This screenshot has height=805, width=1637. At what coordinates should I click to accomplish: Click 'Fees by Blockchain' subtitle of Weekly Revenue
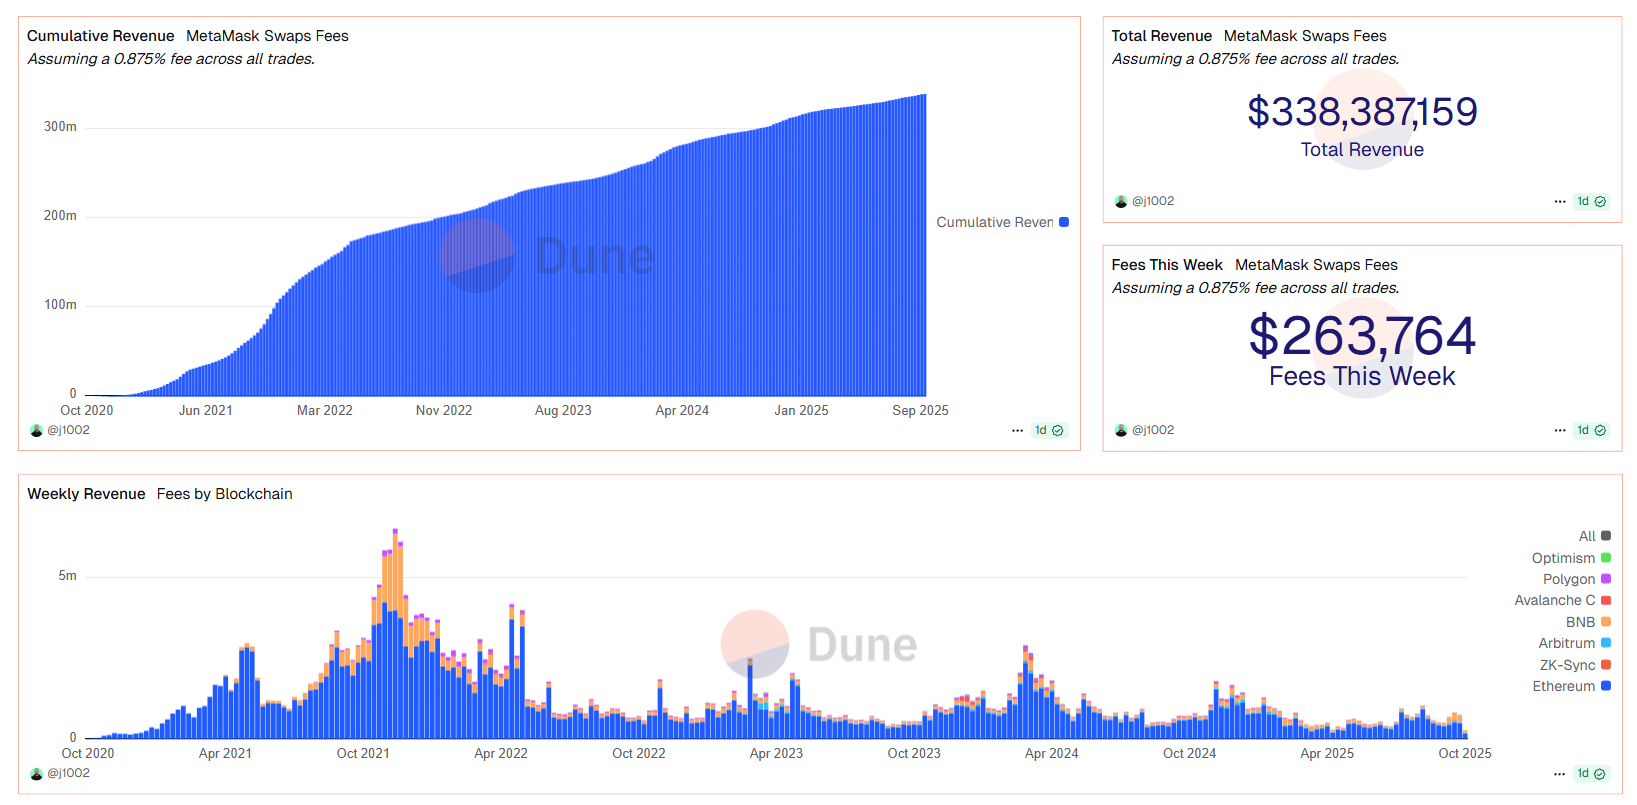tap(225, 494)
